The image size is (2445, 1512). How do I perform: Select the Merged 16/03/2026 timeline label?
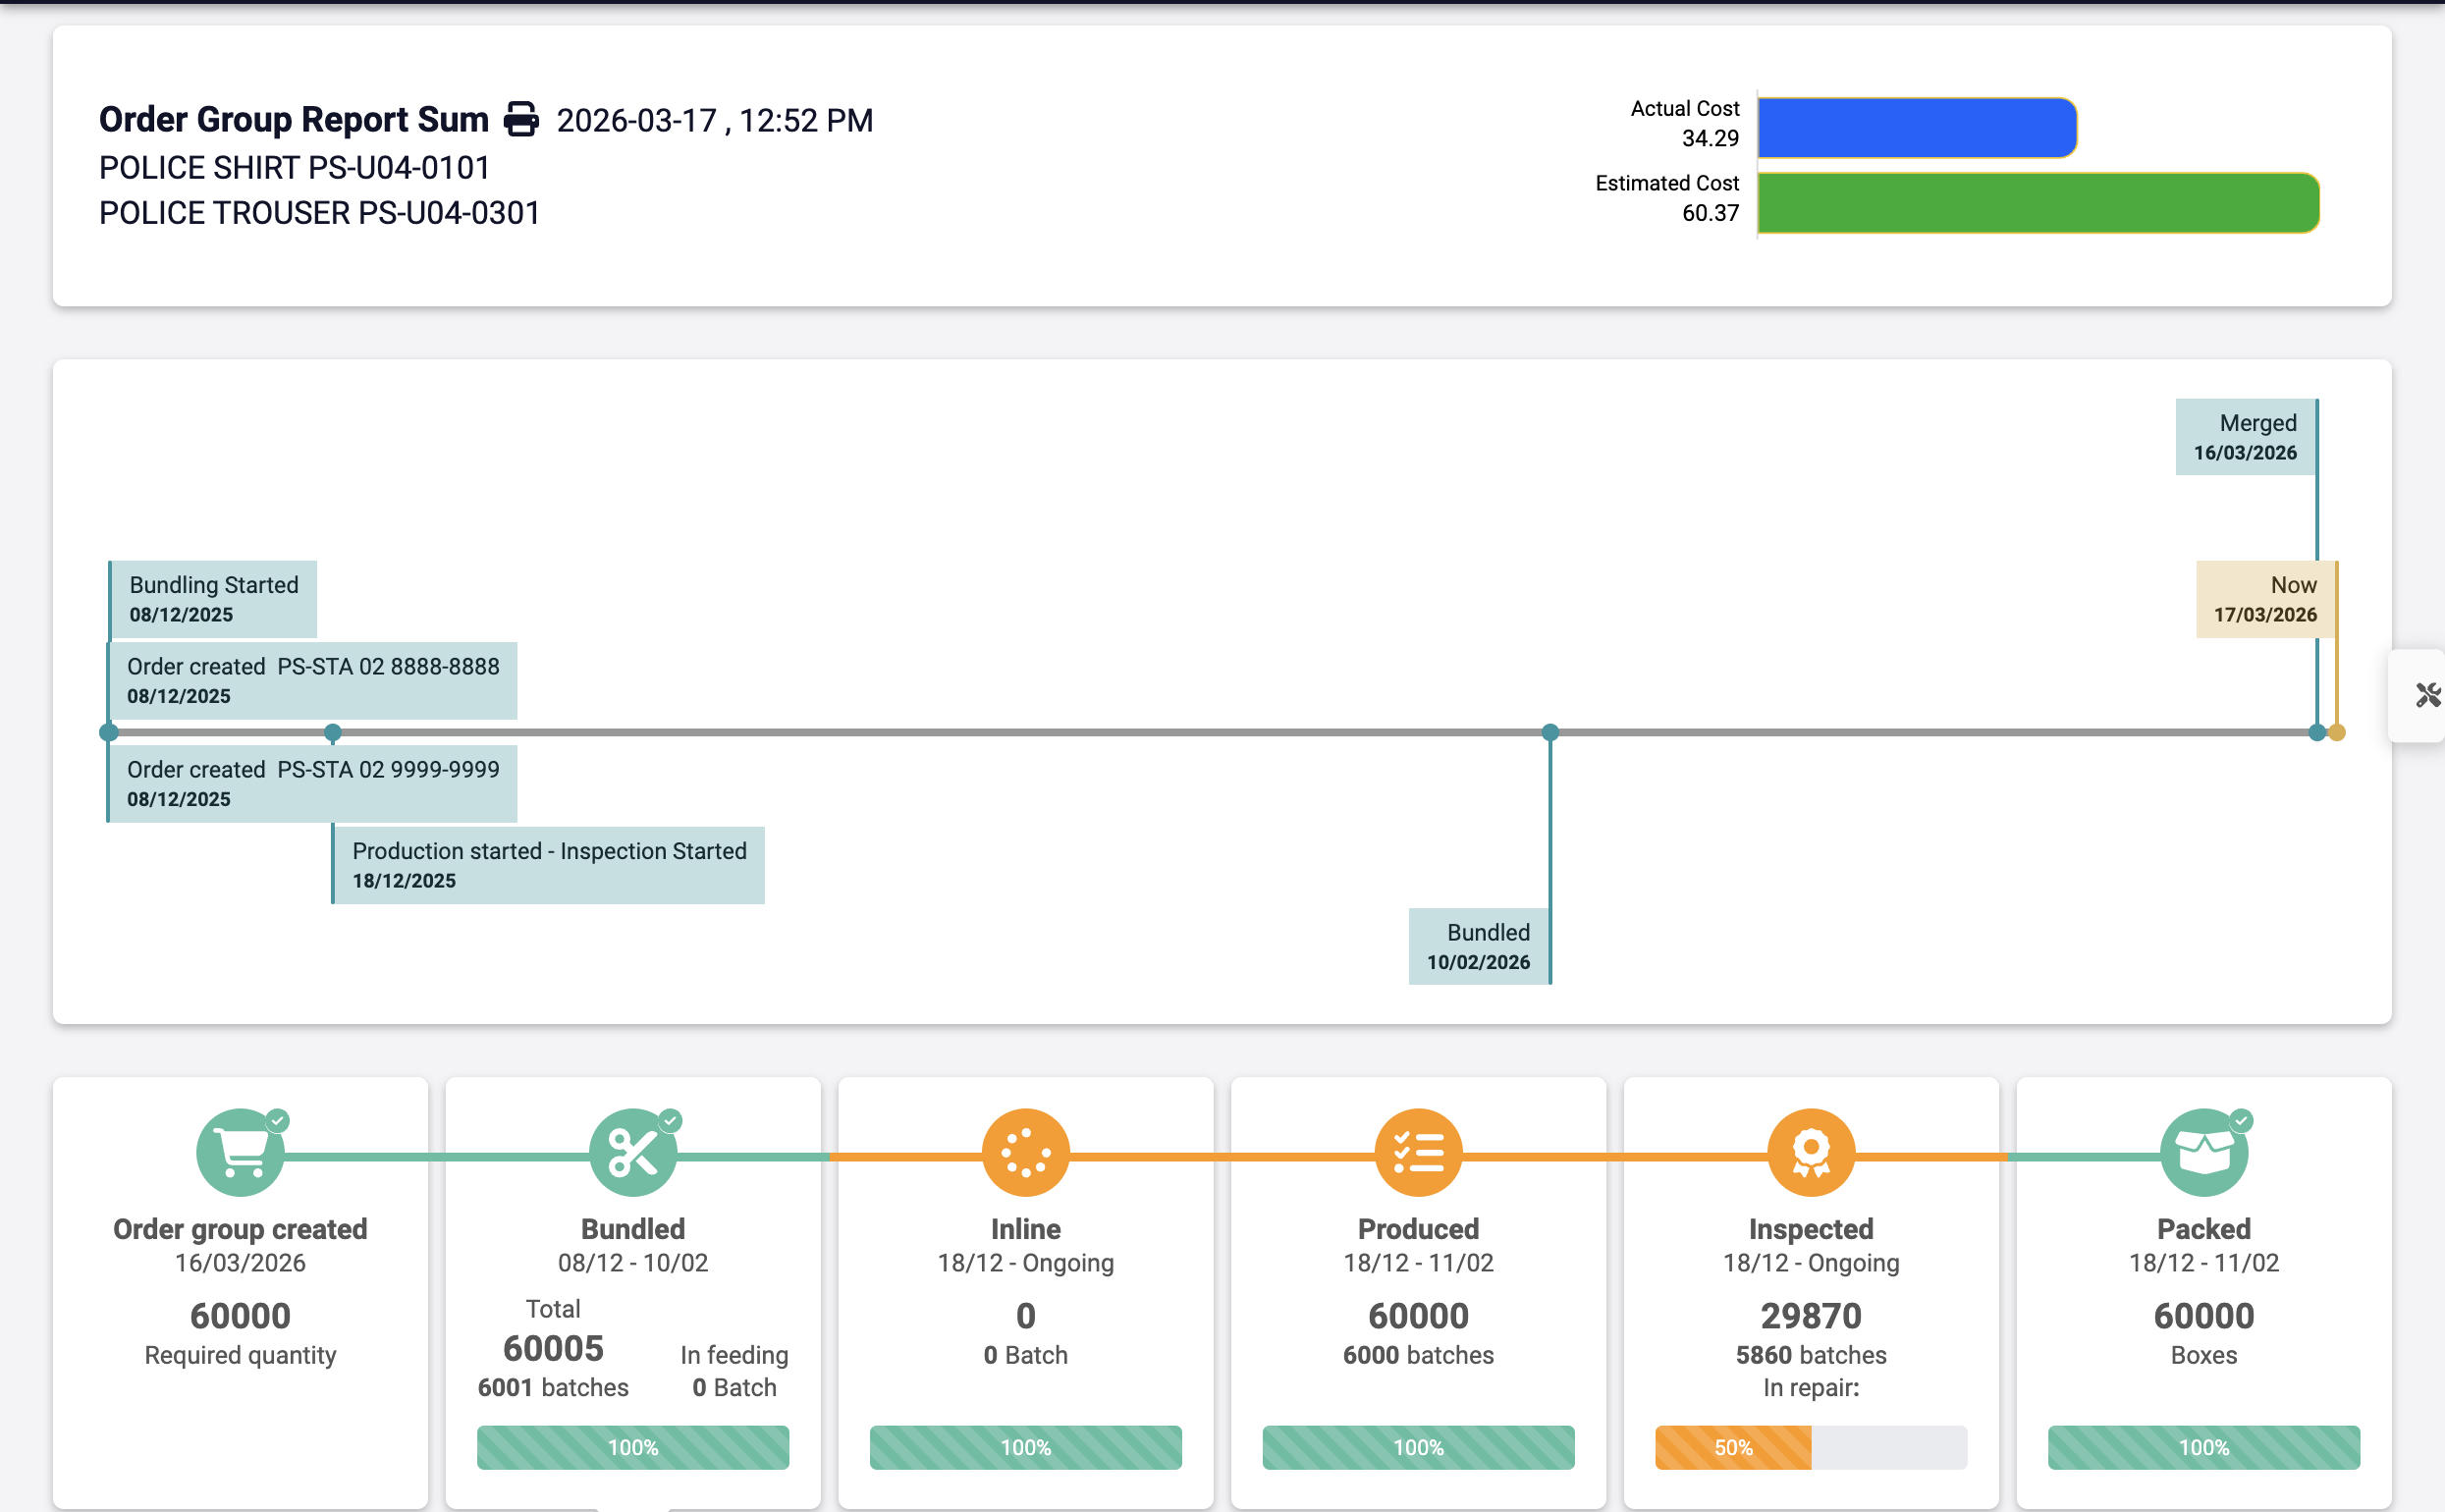coord(2244,437)
